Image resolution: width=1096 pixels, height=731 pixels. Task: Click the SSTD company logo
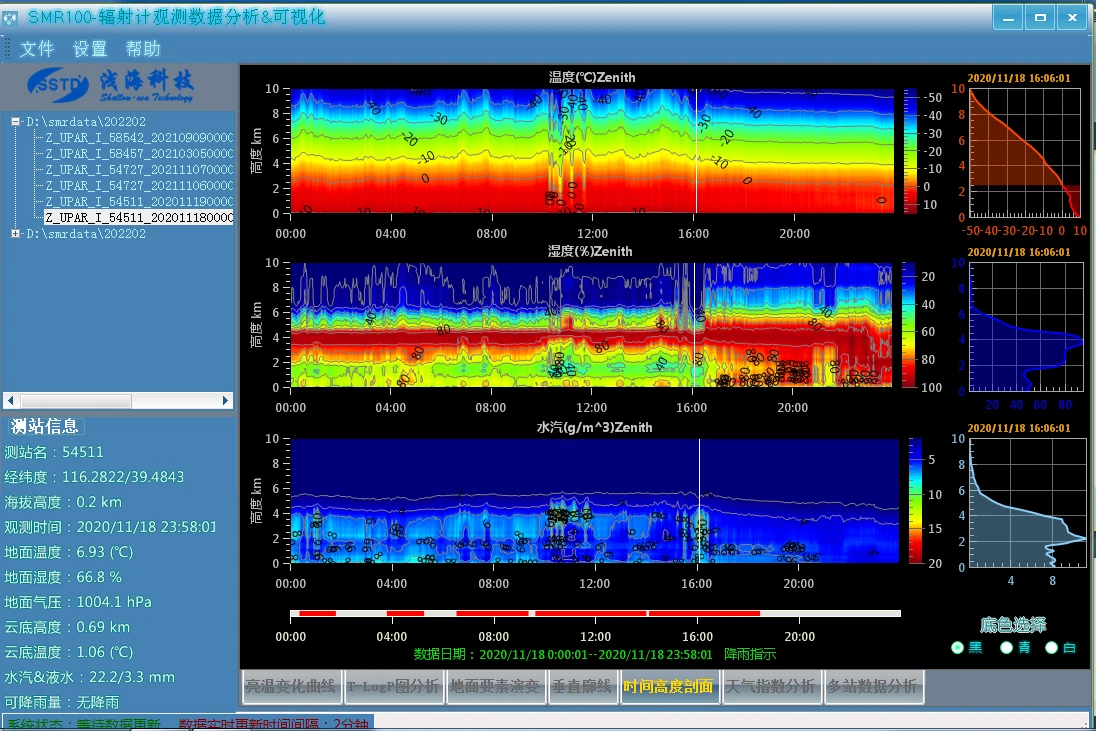pyautogui.click(x=59, y=83)
